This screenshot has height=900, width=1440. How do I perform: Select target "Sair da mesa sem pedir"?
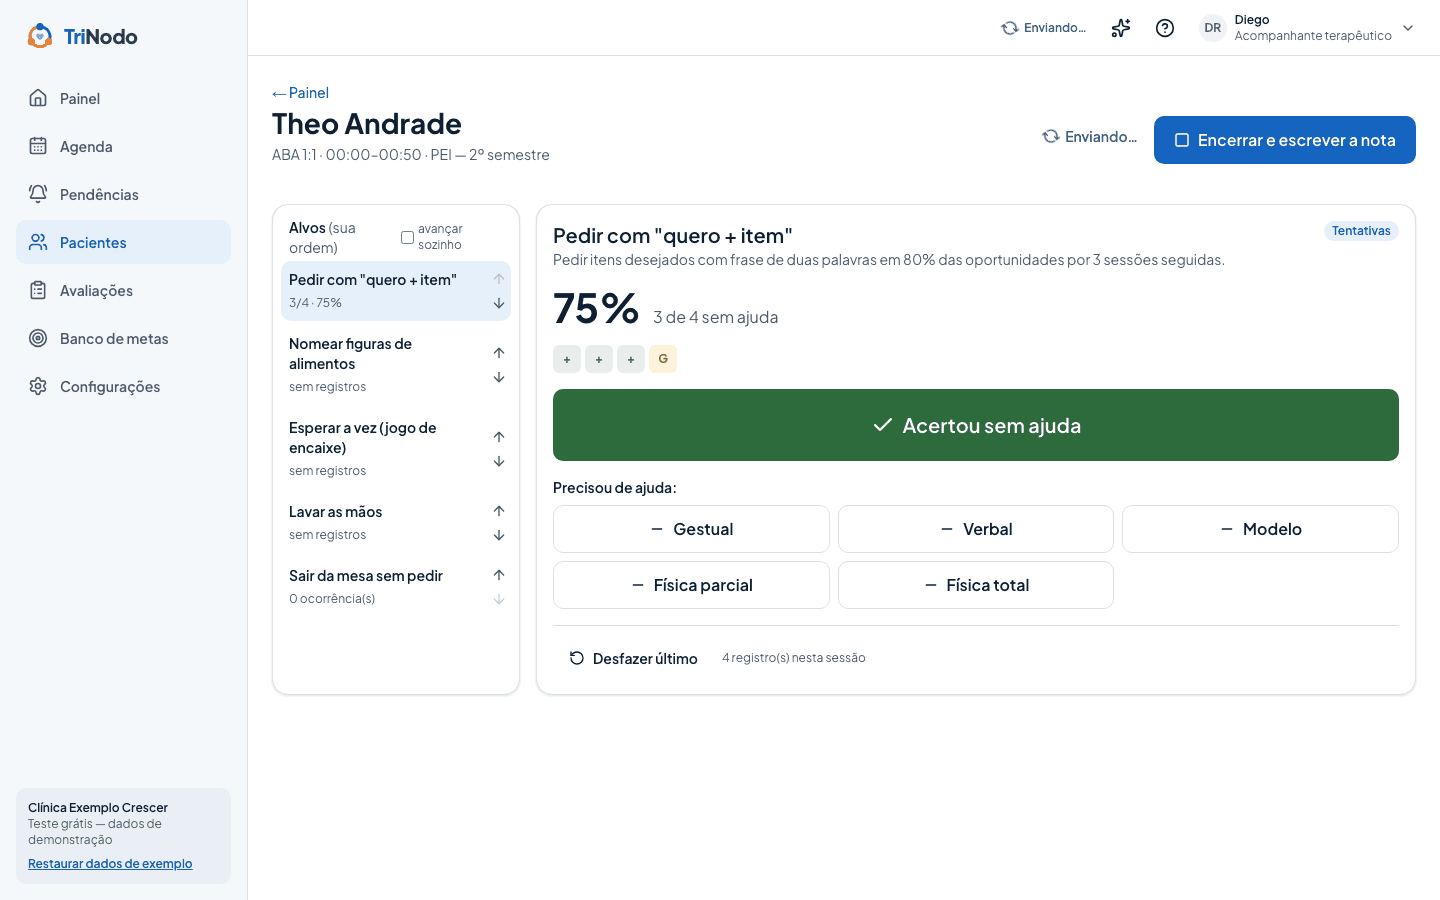(386, 587)
